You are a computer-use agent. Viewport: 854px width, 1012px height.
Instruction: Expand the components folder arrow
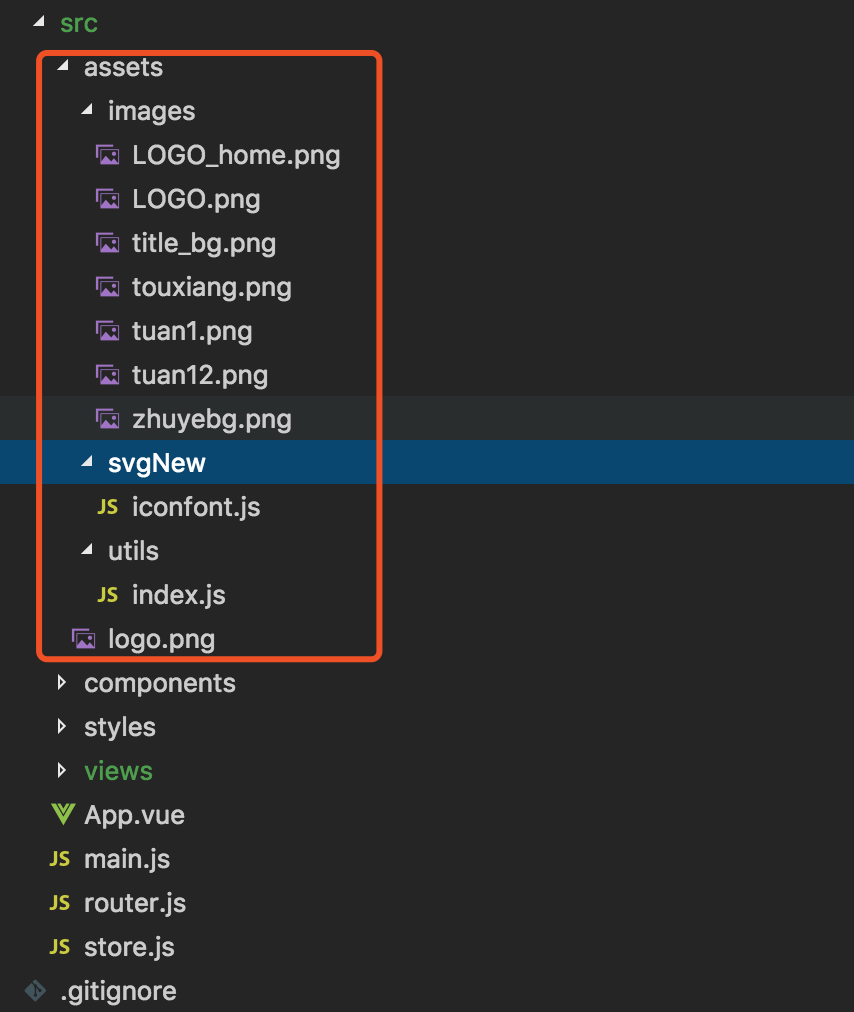point(62,683)
